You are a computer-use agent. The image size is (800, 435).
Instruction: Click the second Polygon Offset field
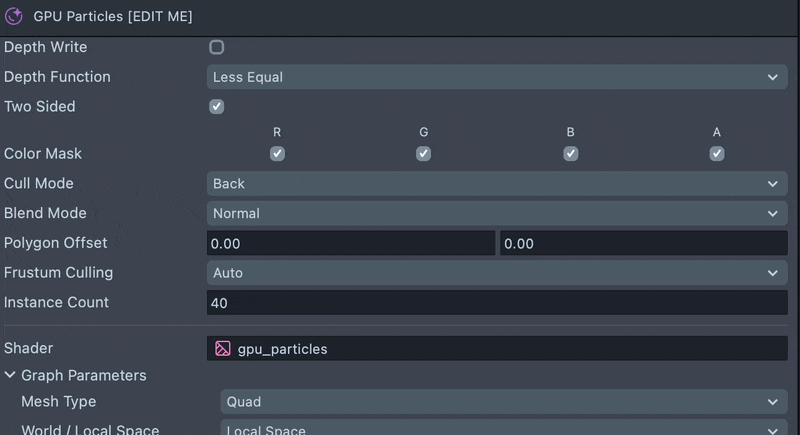(643, 243)
